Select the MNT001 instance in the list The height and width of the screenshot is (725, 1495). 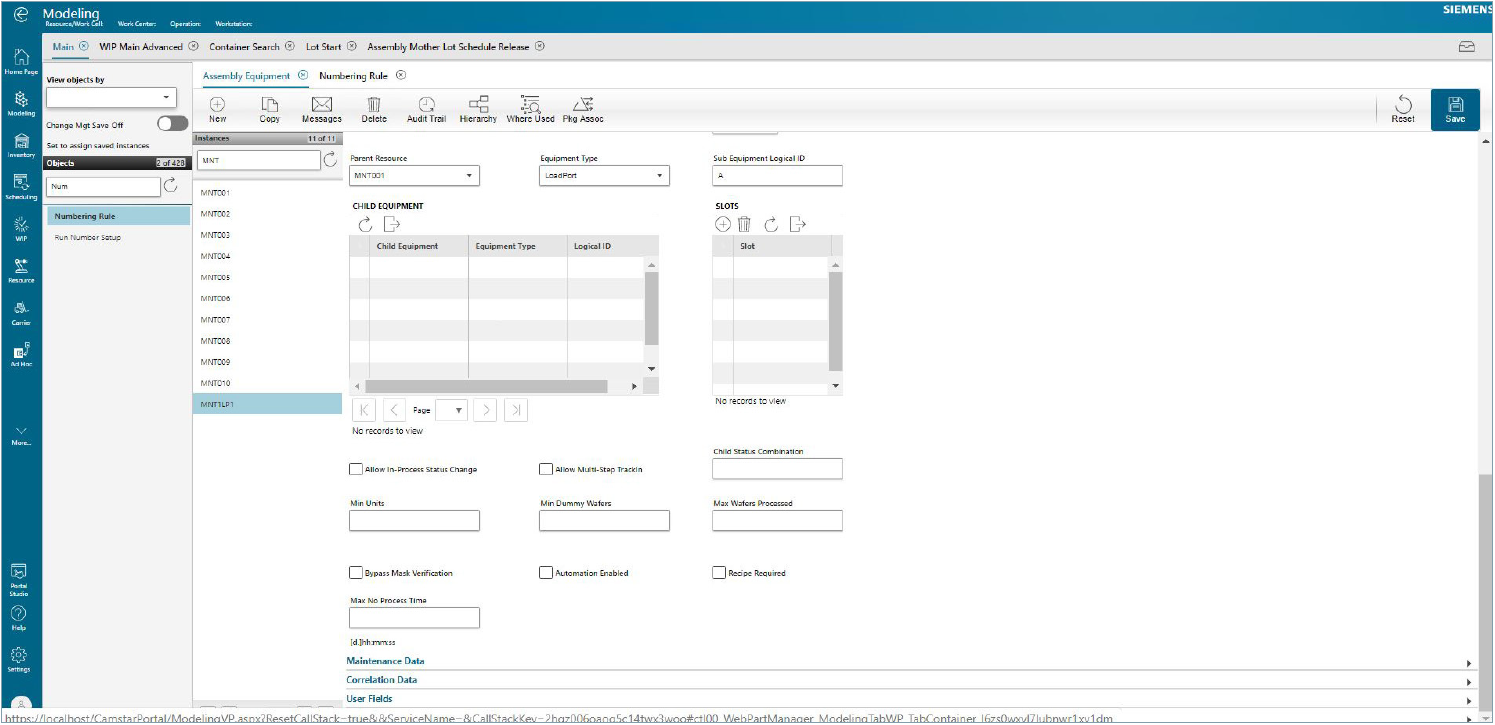(214, 192)
